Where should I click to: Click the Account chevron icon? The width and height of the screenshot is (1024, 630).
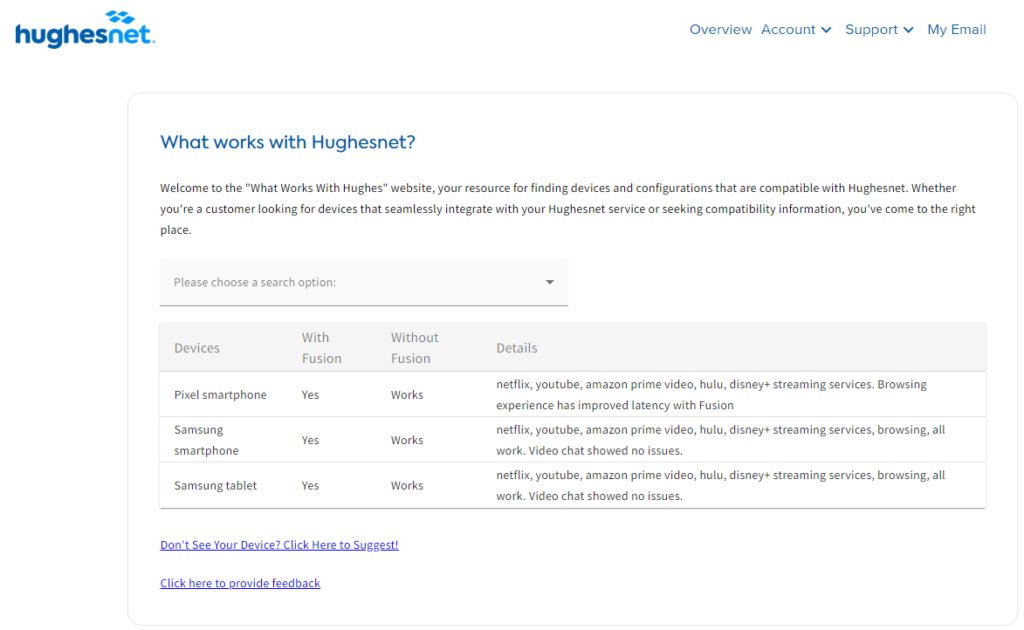827,30
